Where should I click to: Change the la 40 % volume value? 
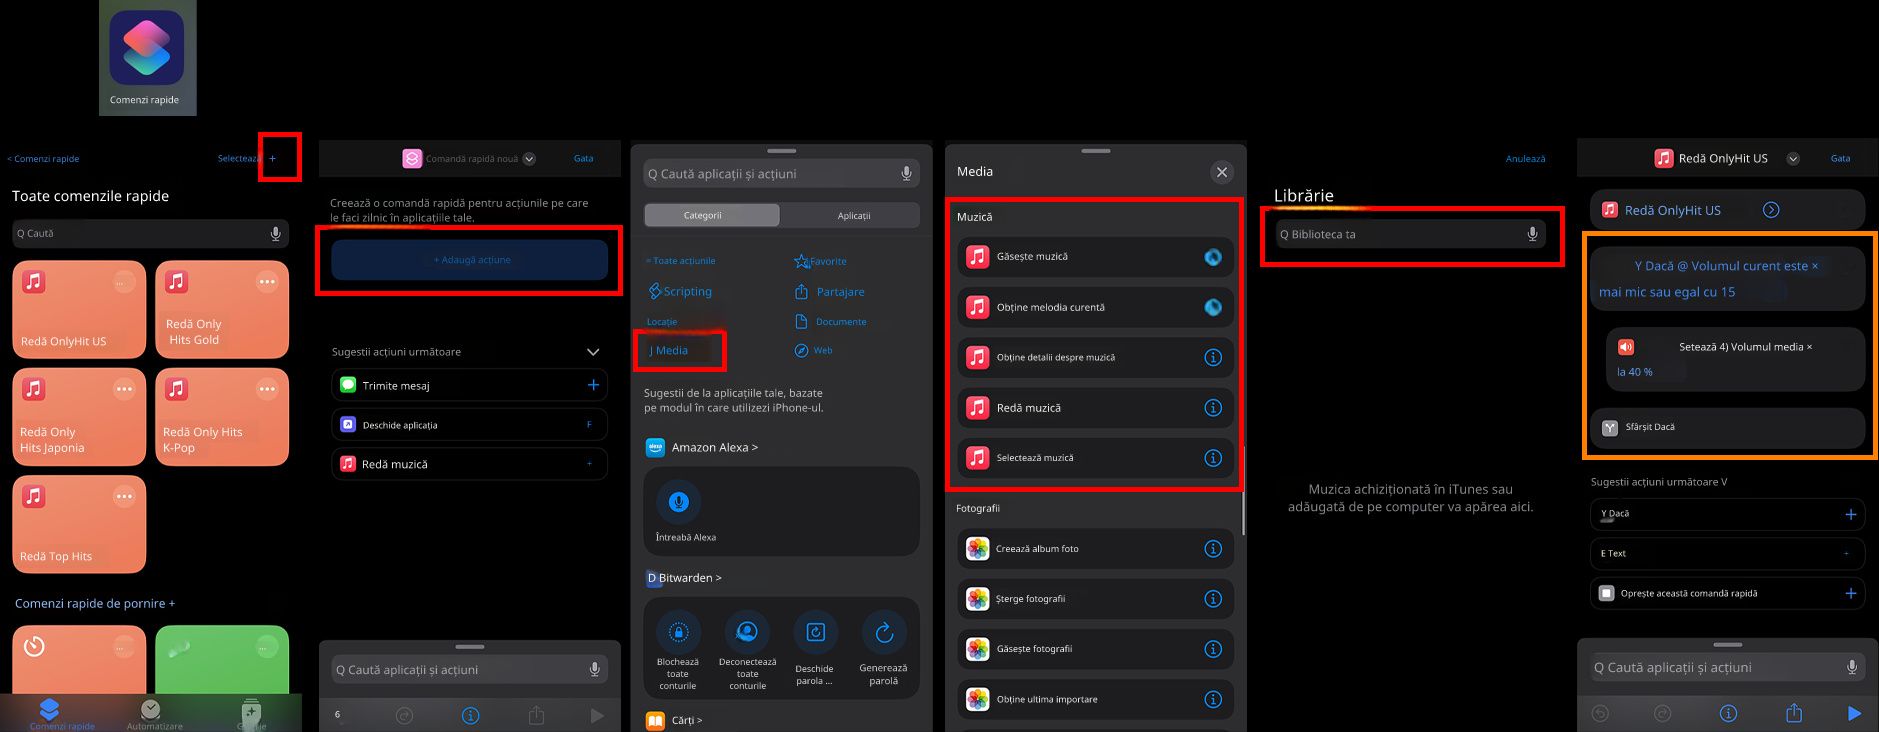coord(1634,372)
